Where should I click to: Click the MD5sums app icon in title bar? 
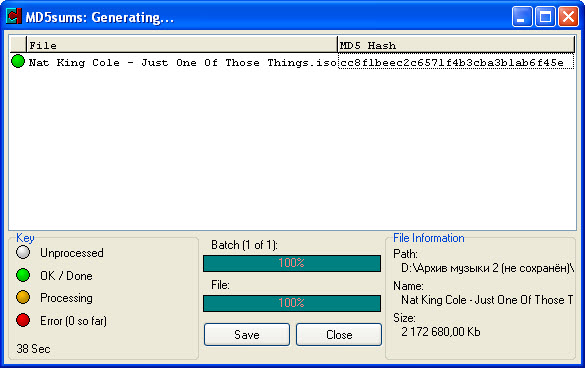click(x=14, y=16)
